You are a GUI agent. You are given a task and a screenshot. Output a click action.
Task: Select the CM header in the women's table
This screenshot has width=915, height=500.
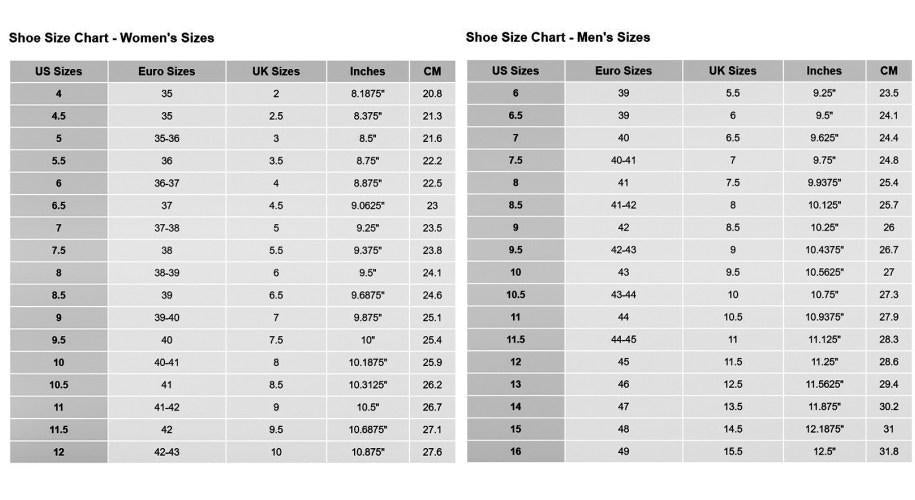(x=432, y=72)
